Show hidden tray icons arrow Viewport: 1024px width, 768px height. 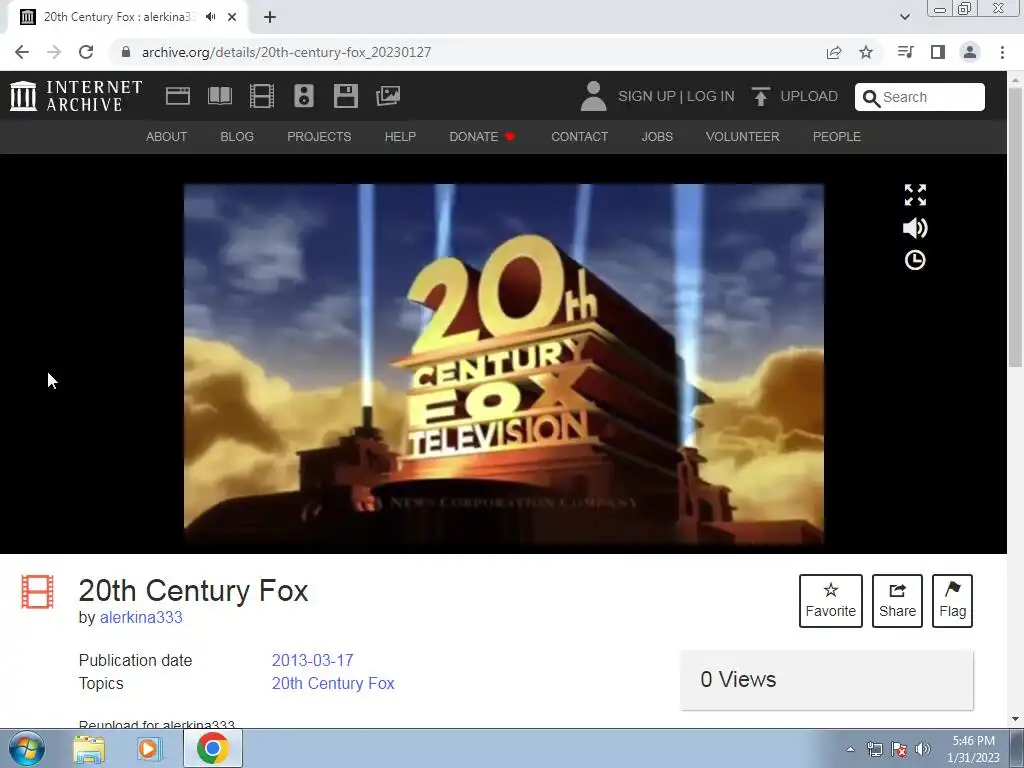(850, 749)
